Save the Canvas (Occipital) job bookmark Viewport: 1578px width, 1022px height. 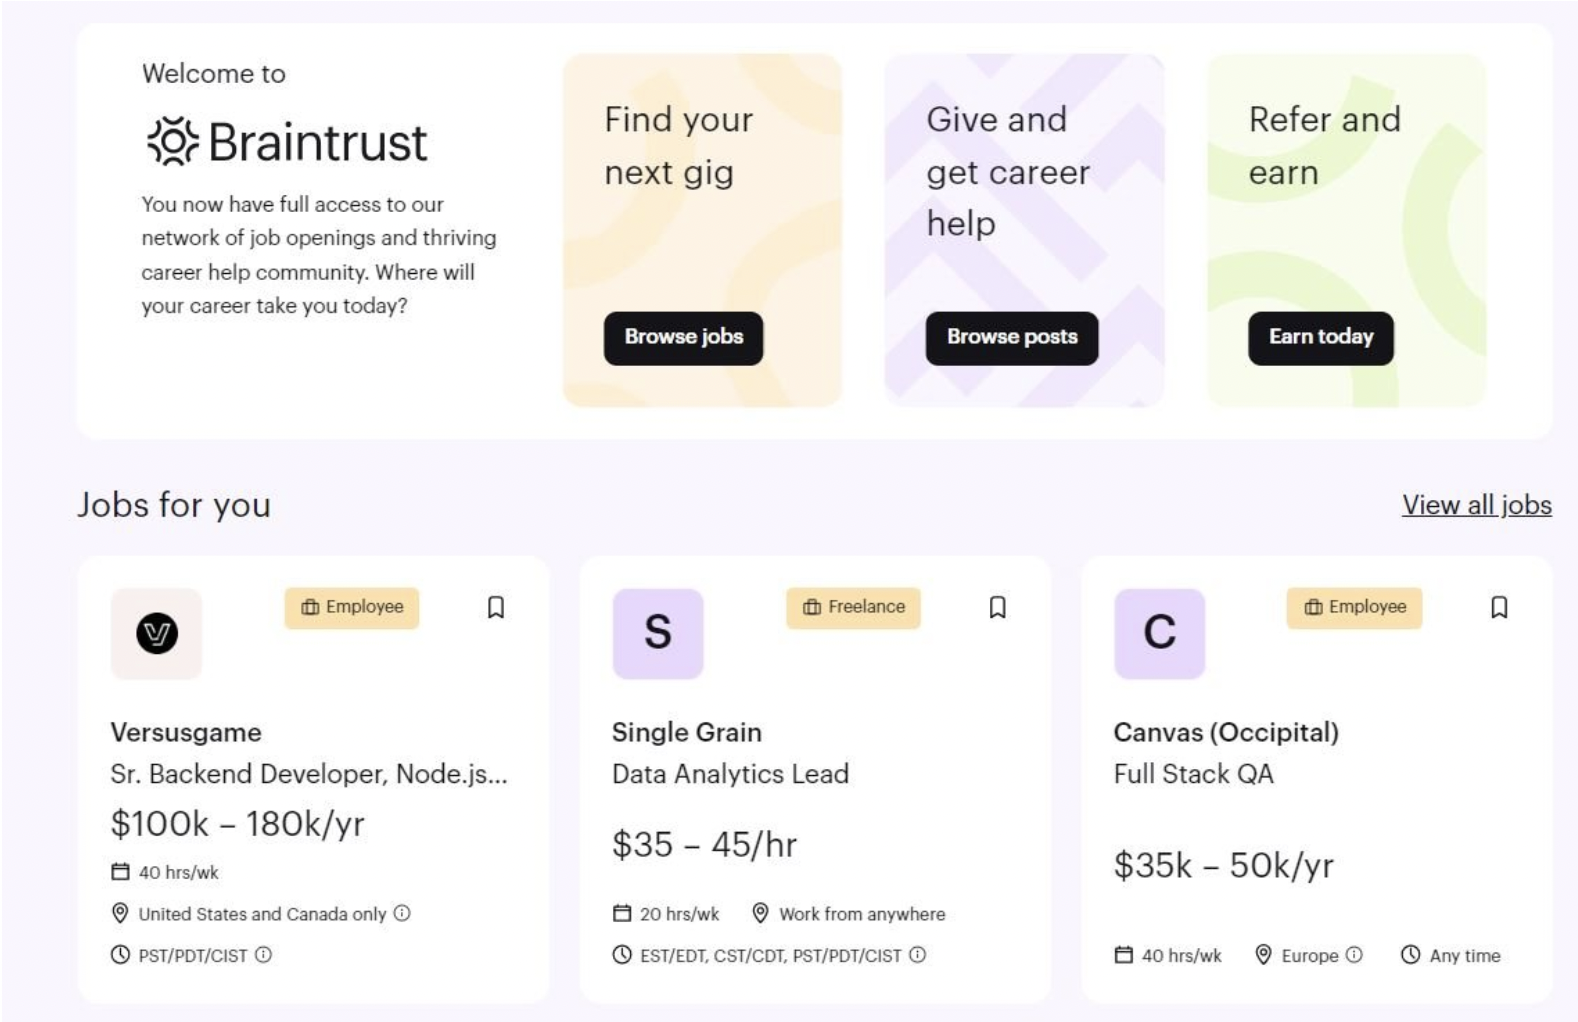point(1499,608)
